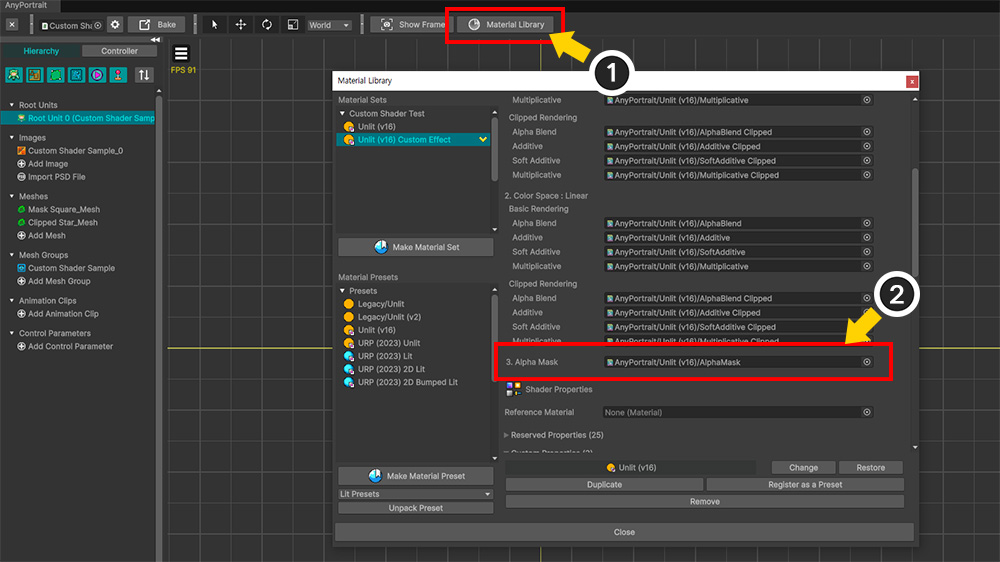Image resolution: width=1000 pixels, height=562 pixels.
Task: Select the Control Parameters filter icon
Action: [118, 75]
